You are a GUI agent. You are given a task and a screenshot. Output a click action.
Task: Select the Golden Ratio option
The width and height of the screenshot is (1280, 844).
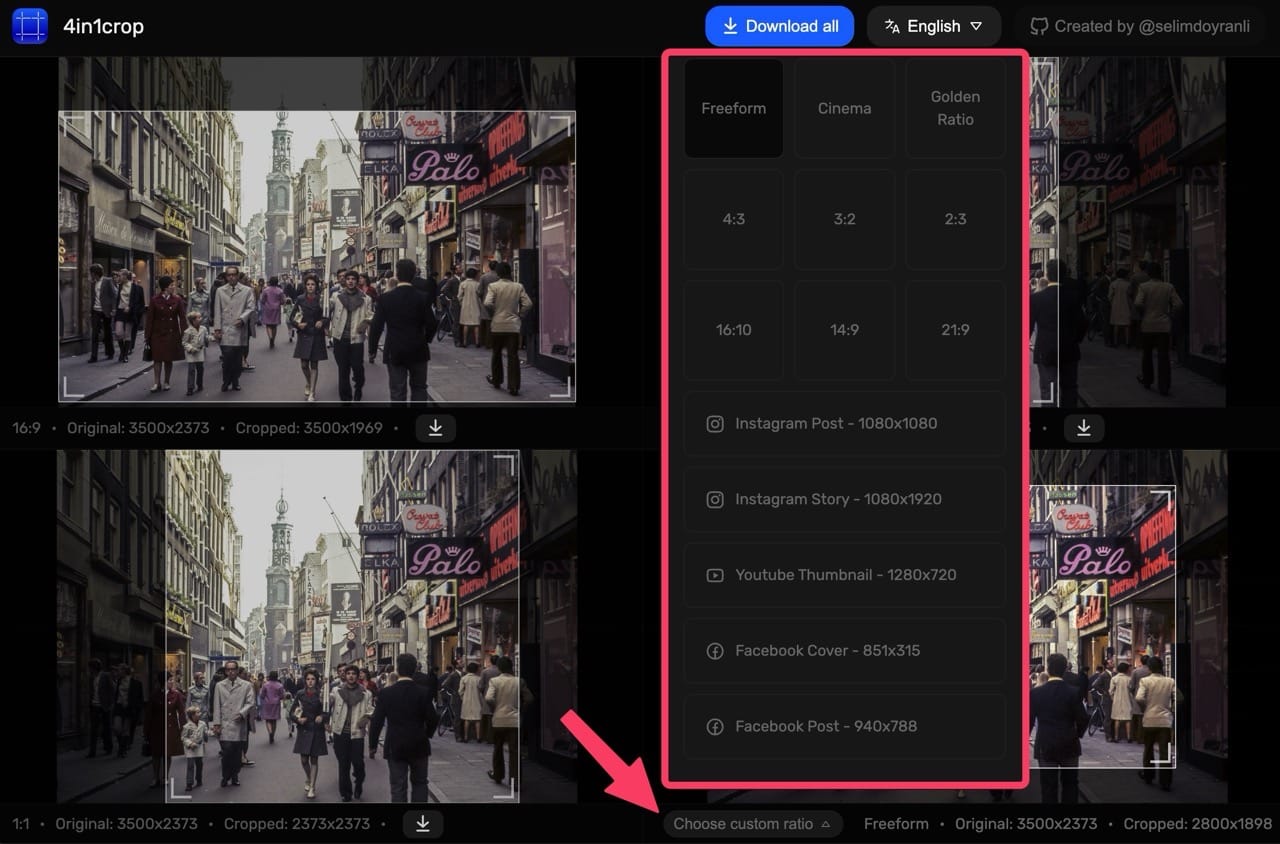pos(956,108)
